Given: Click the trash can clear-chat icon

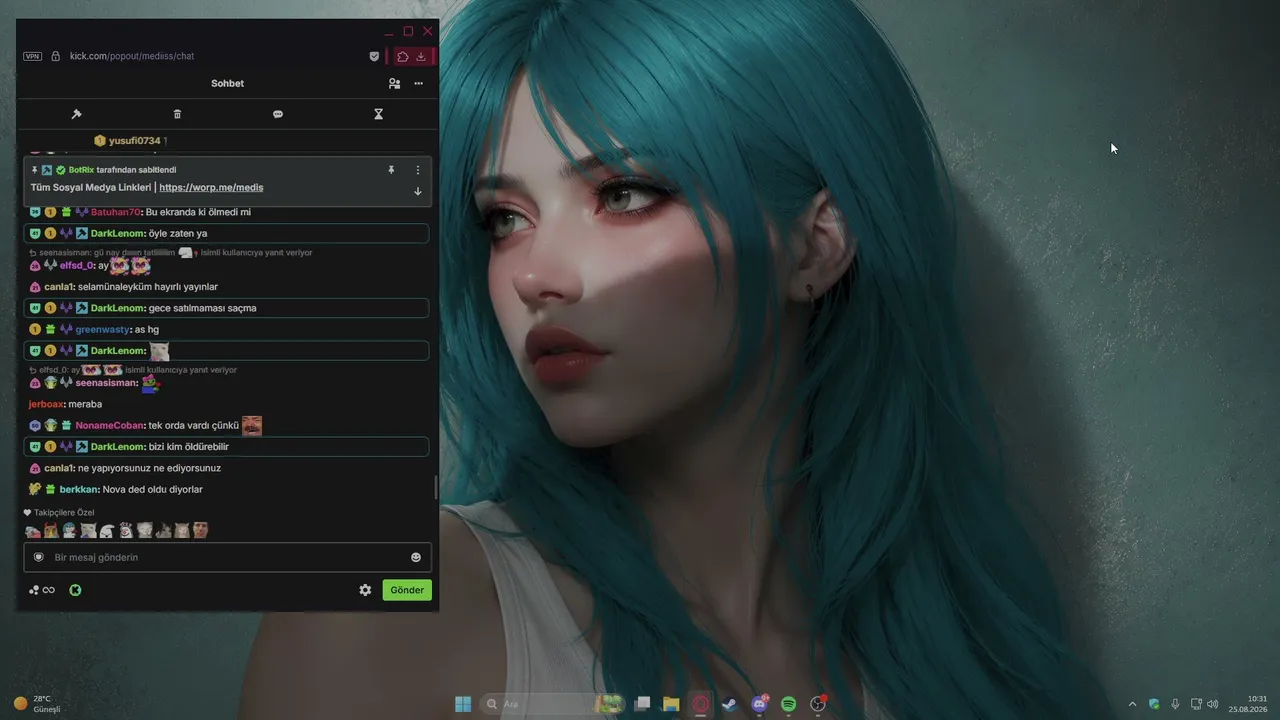Looking at the screenshot, I should [177, 114].
